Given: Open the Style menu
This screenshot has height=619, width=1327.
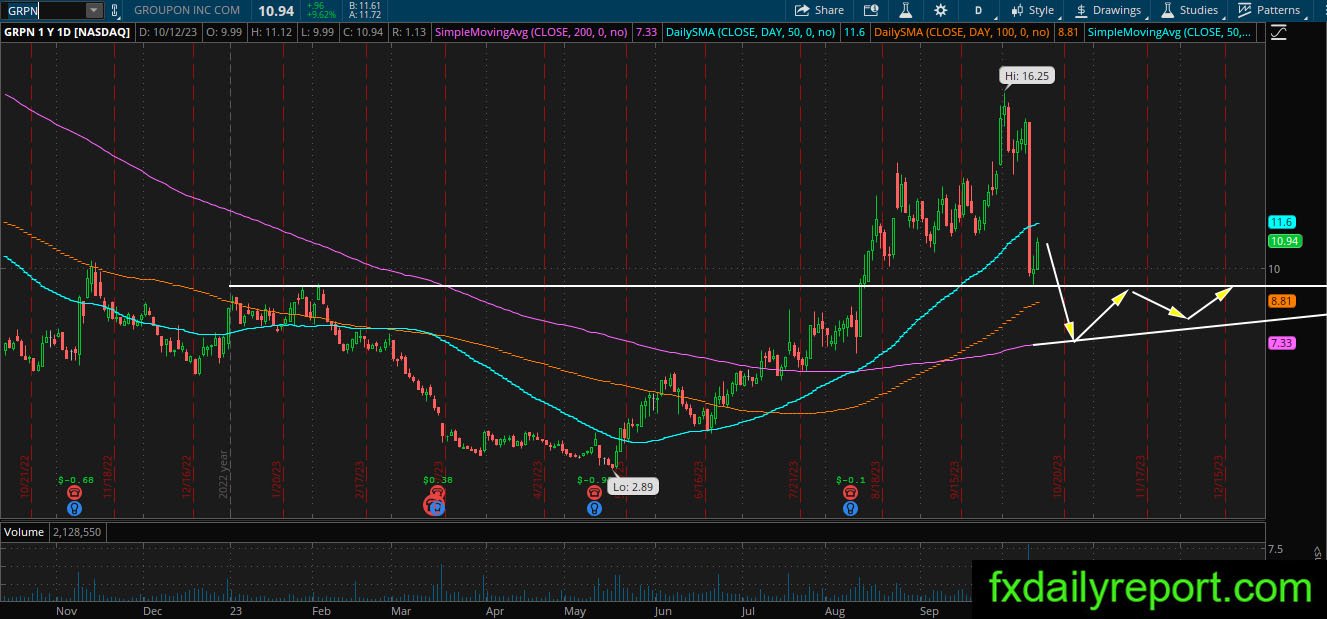Looking at the screenshot, I should tap(1032, 10).
